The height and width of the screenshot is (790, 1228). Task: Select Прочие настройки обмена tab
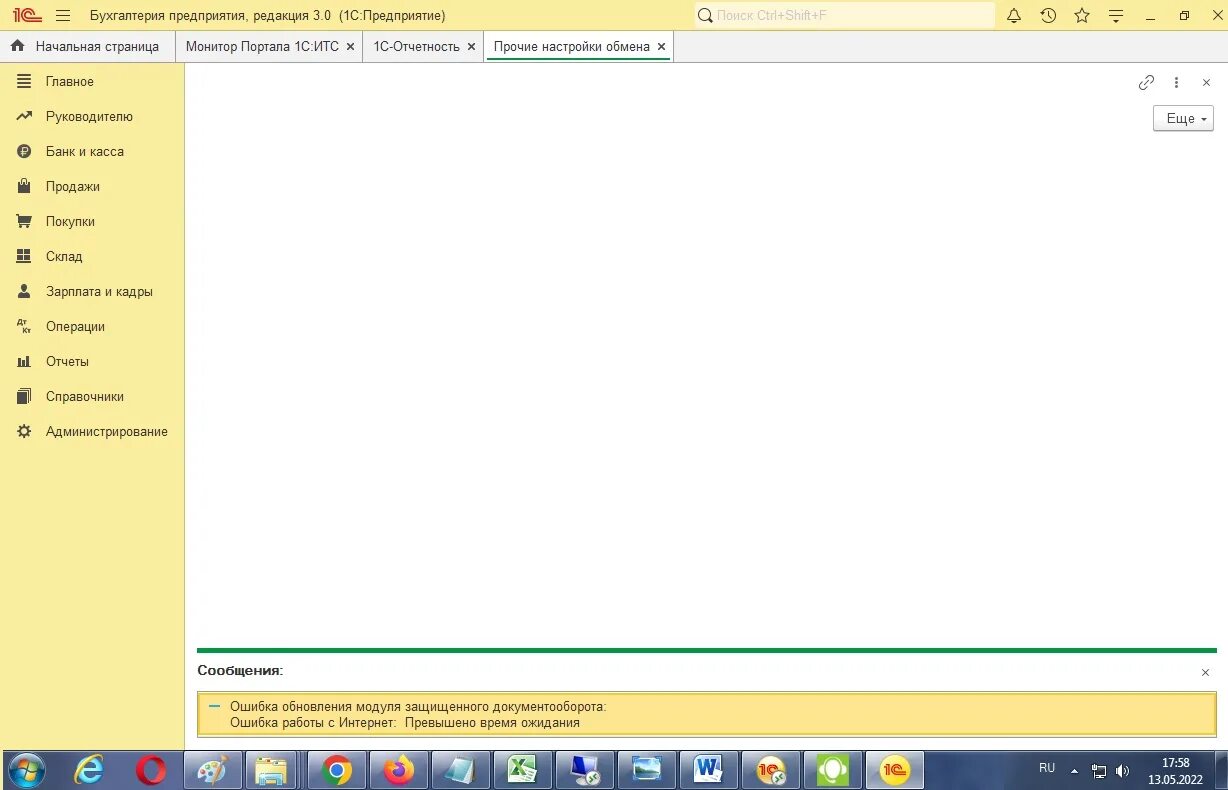572,46
